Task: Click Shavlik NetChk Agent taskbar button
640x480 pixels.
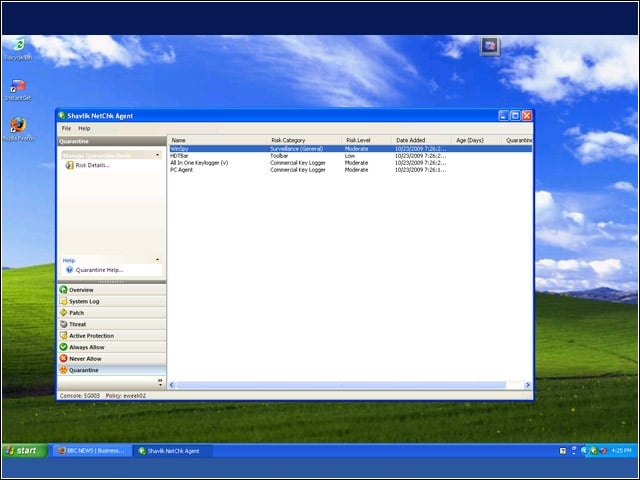Action: [x=173, y=451]
